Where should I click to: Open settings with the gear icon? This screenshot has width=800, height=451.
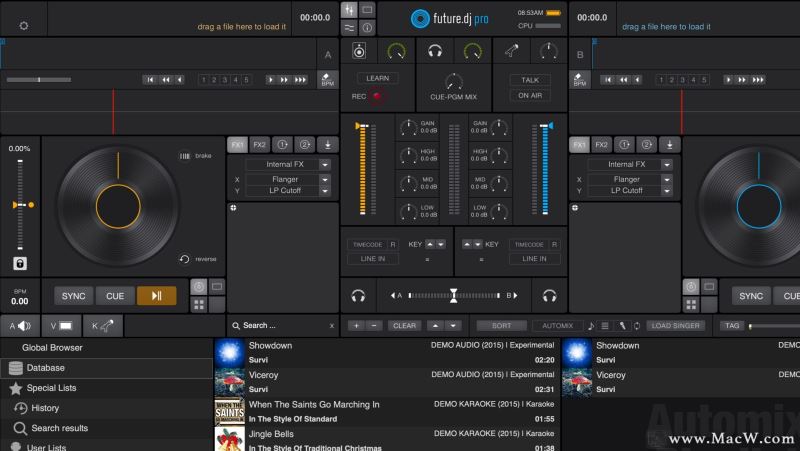pos(23,26)
